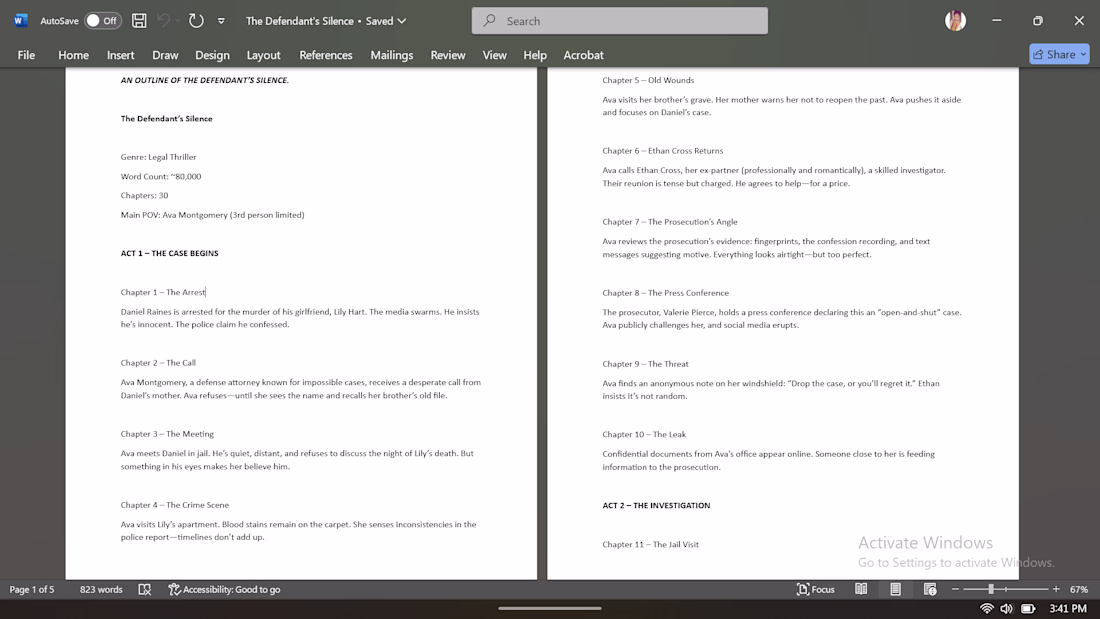
Task: Open Accessibility: Good to go checker
Action: coord(224,590)
